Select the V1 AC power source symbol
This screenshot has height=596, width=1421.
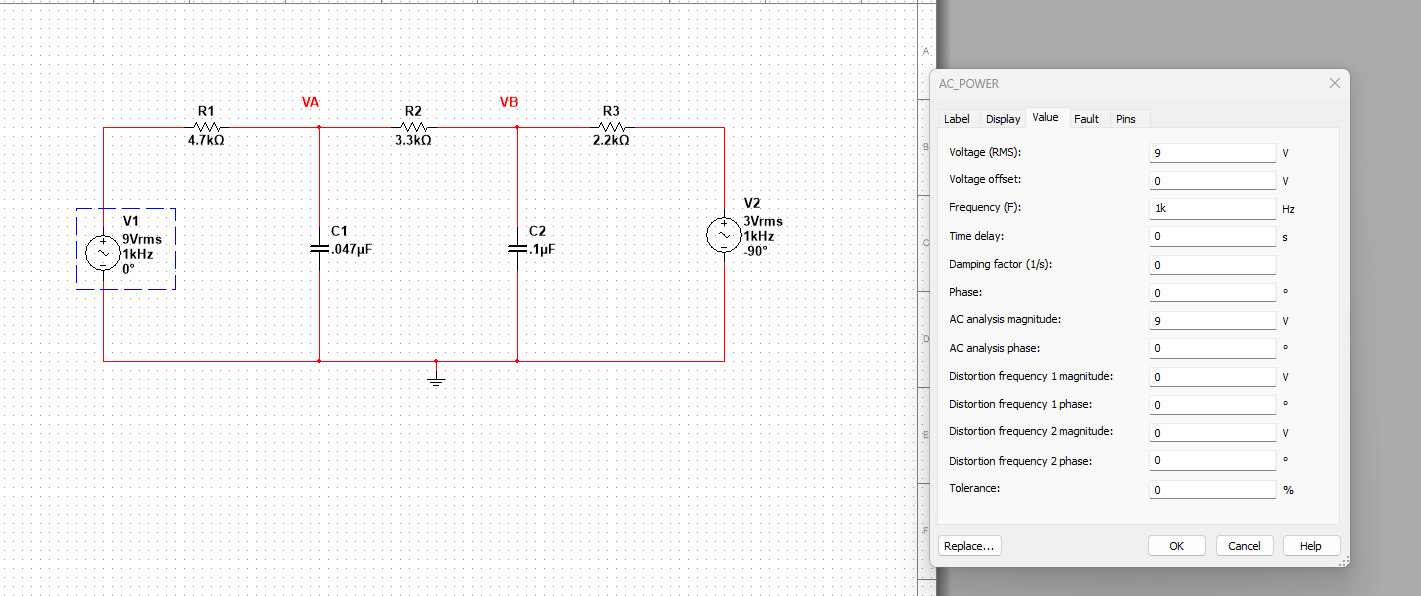(x=103, y=253)
